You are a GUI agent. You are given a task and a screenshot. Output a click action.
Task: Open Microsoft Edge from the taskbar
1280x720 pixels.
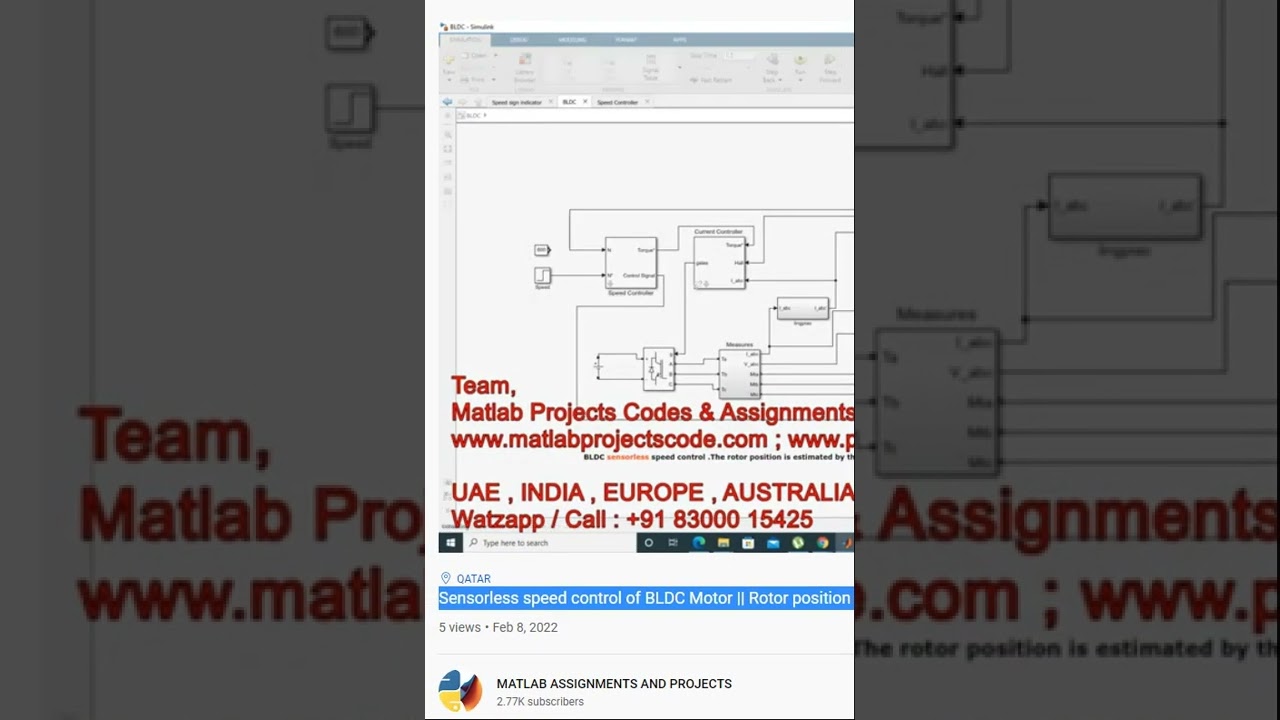(699, 543)
